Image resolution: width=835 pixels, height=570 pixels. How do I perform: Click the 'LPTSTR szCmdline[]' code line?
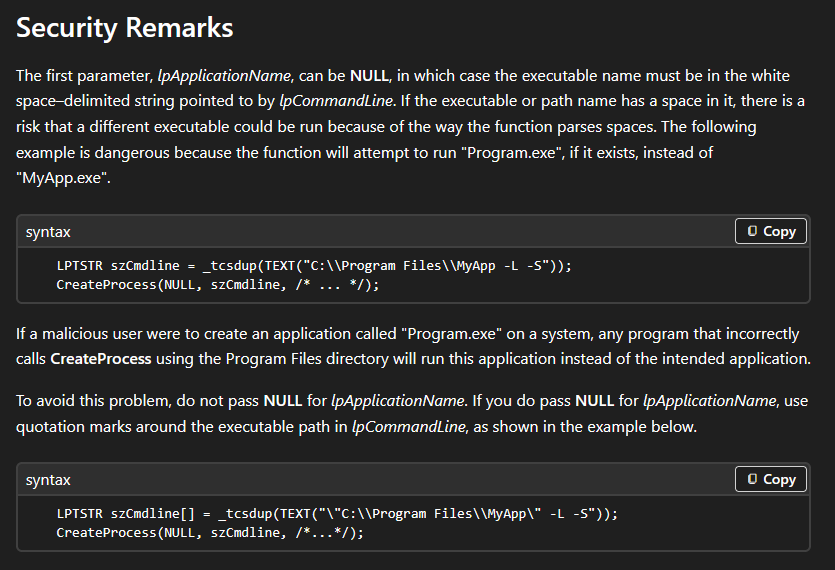[x=337, y=514]
